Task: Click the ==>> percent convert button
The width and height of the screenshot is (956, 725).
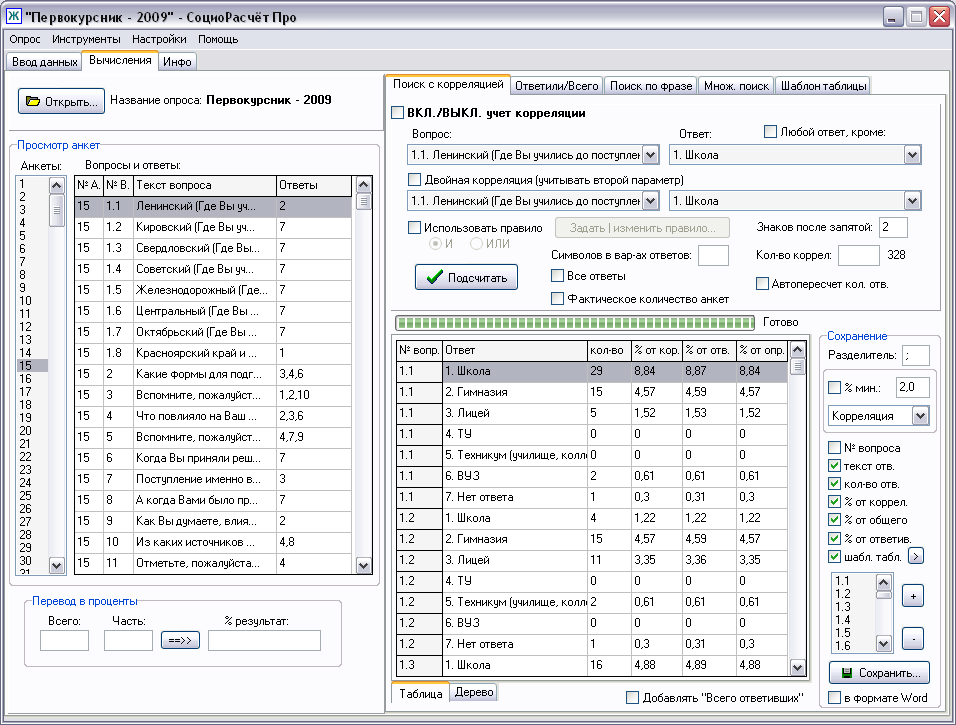Action: 181,640
